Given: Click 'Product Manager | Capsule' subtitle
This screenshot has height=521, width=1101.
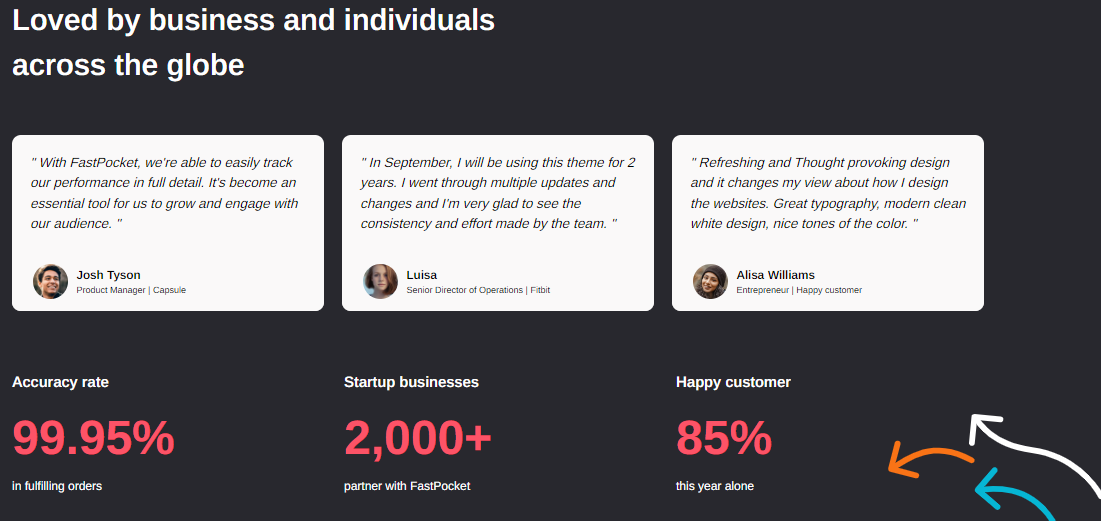Looking at the screenshot, I should click(x=131, y=290).
